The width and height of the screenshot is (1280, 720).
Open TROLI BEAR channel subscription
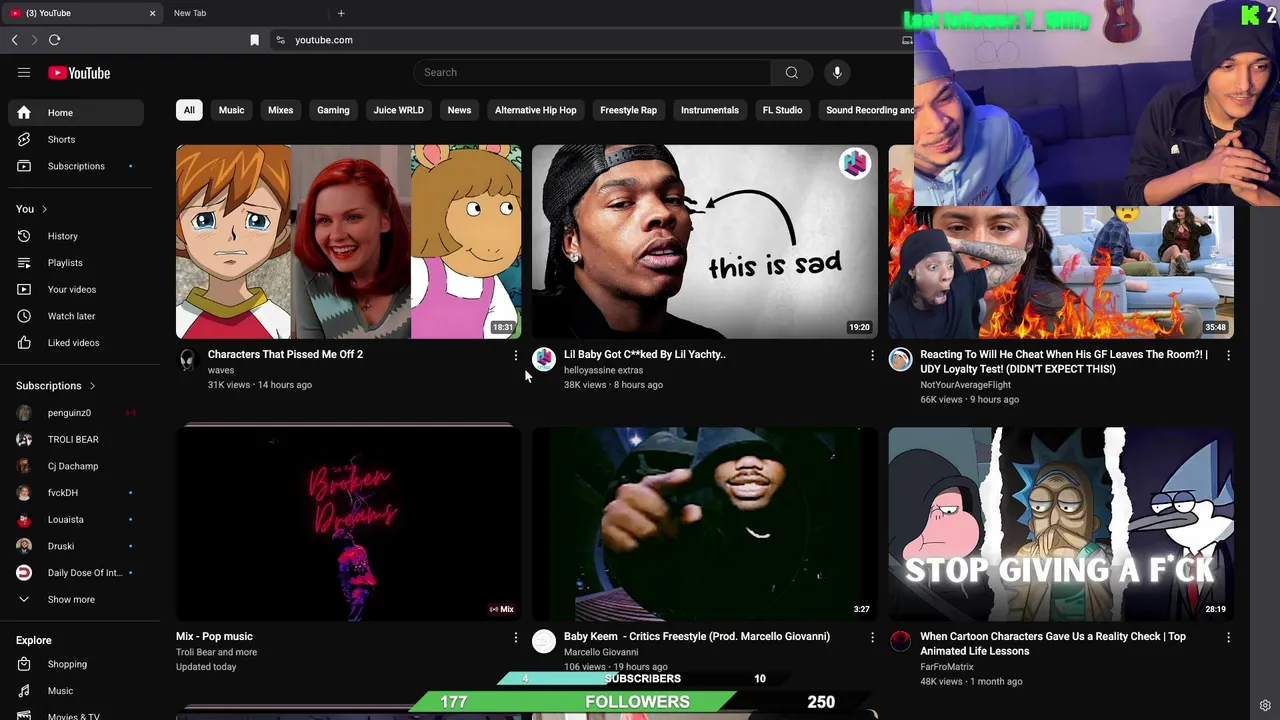(x=76, y=439)
